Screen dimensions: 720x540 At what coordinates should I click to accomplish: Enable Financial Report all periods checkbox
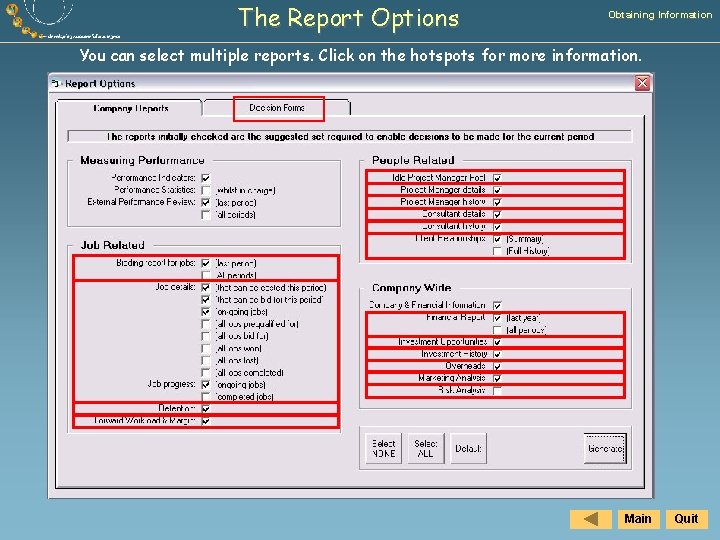tap(497, 330)
